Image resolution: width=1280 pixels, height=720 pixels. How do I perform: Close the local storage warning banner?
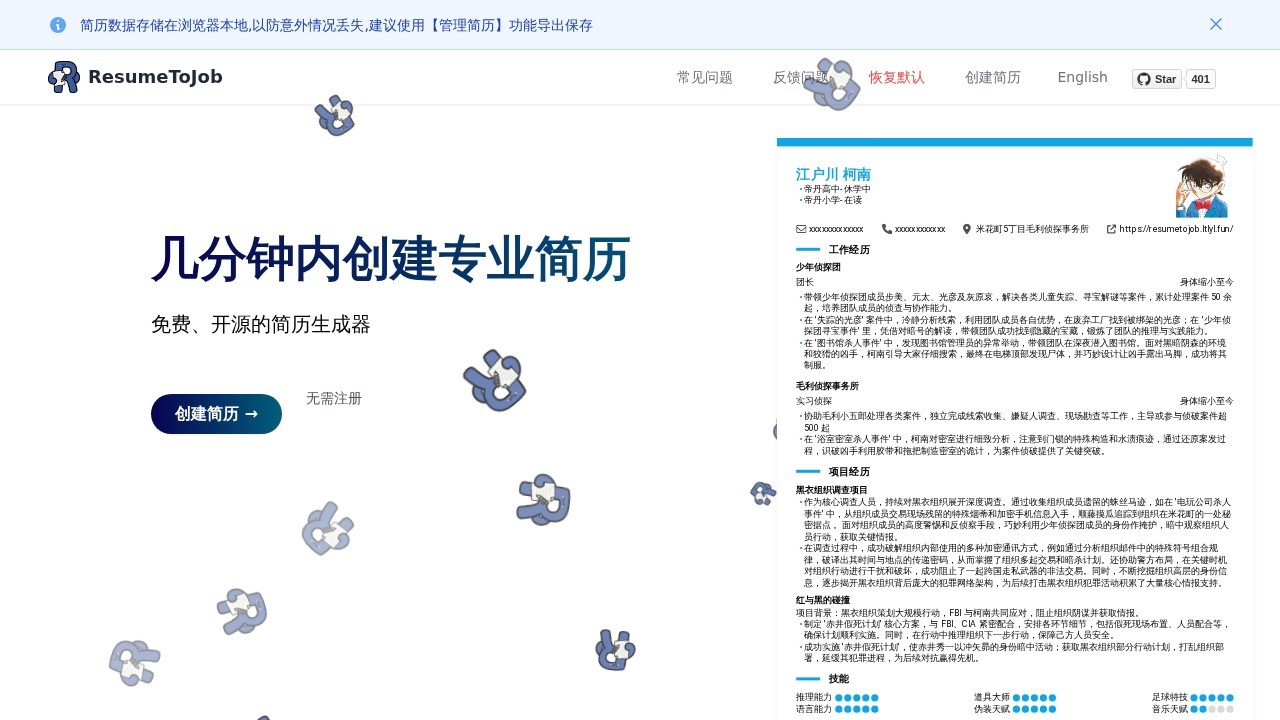click(x=1216, y=24)
